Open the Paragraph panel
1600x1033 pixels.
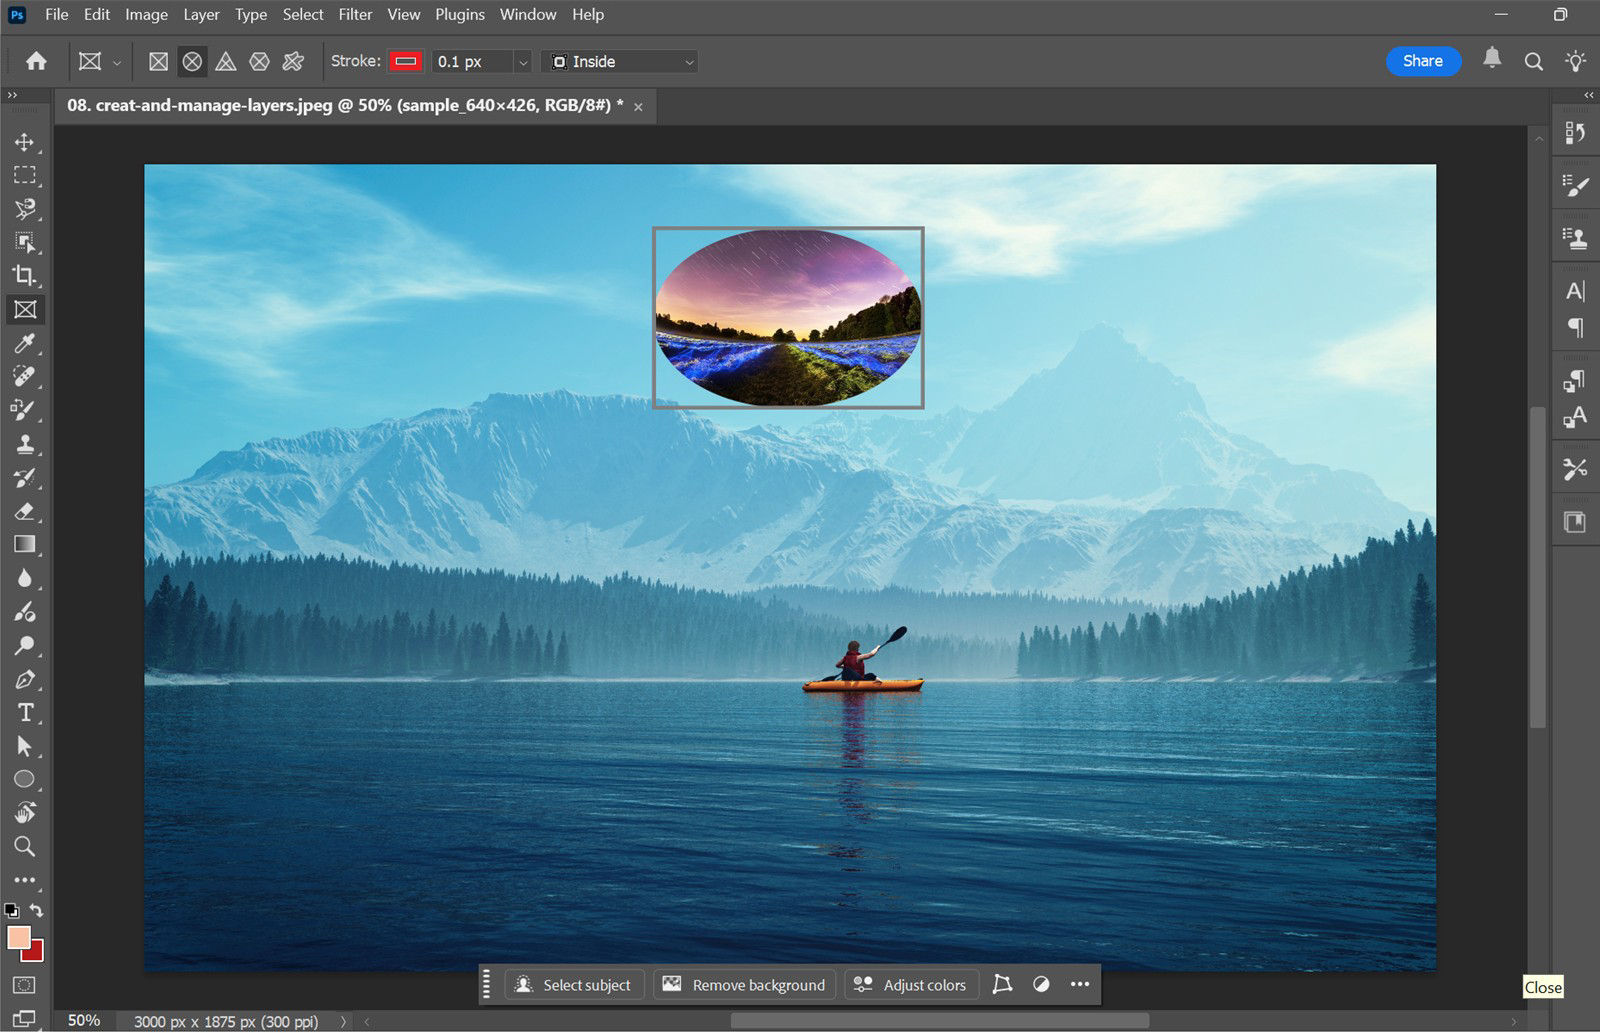pyautogui.click(x=1575, y=327)
